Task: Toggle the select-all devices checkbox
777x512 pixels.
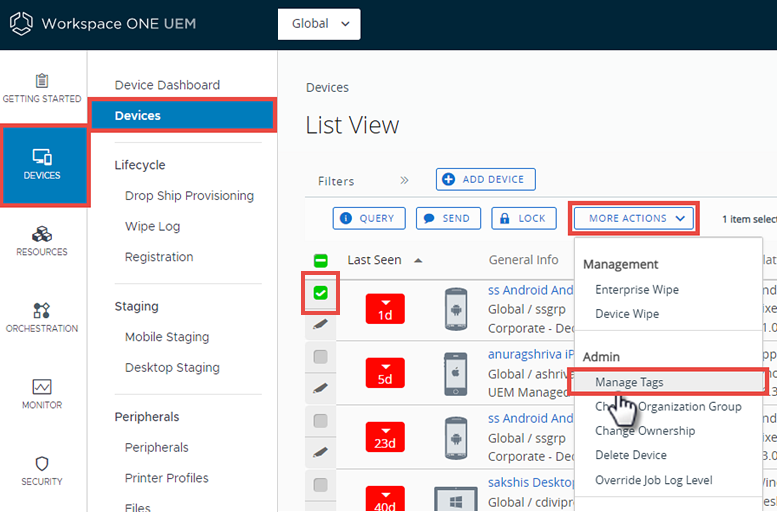Action: [321, 260]
